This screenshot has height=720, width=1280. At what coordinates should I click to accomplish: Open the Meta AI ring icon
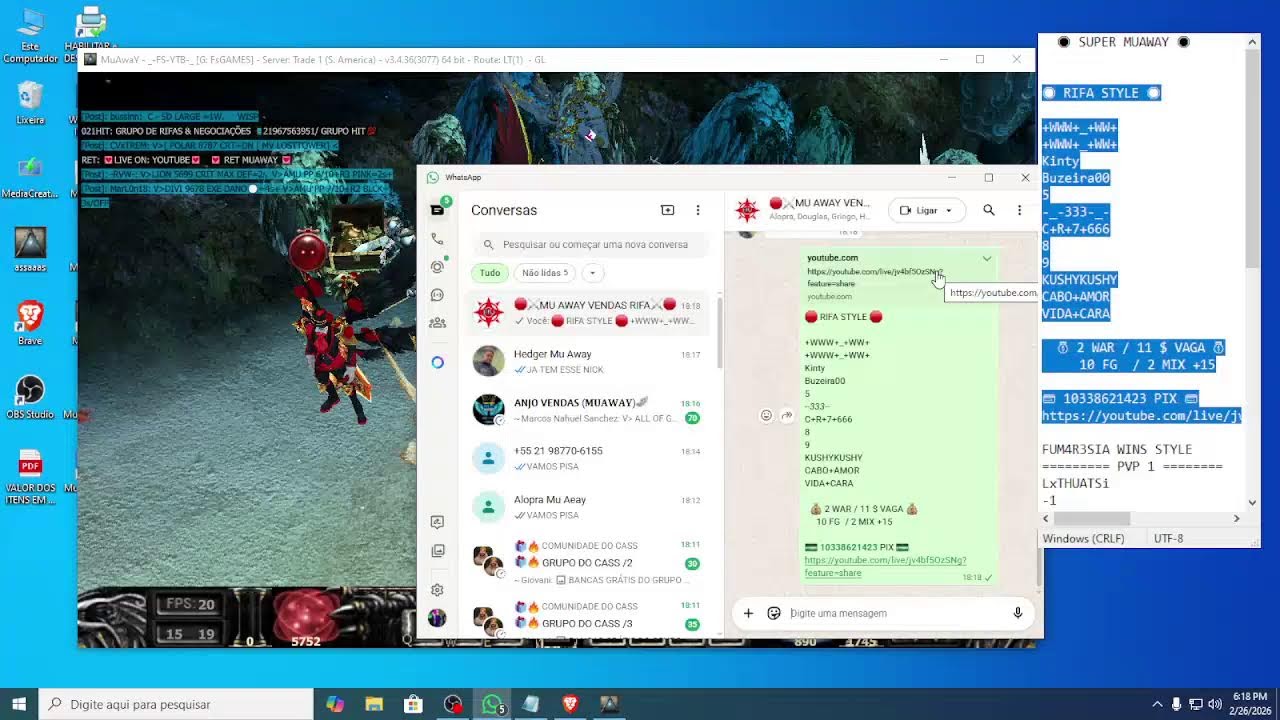point(437,362)
